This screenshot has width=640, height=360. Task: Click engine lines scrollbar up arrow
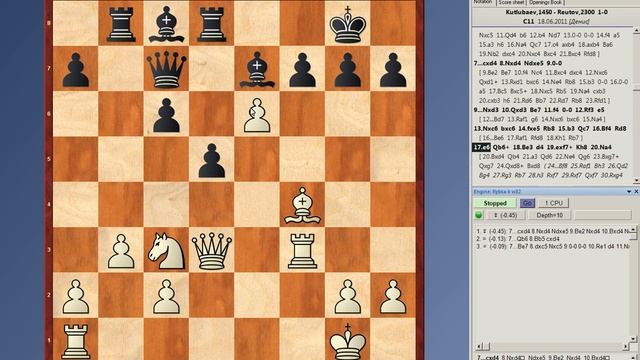[x=633, y=229]
